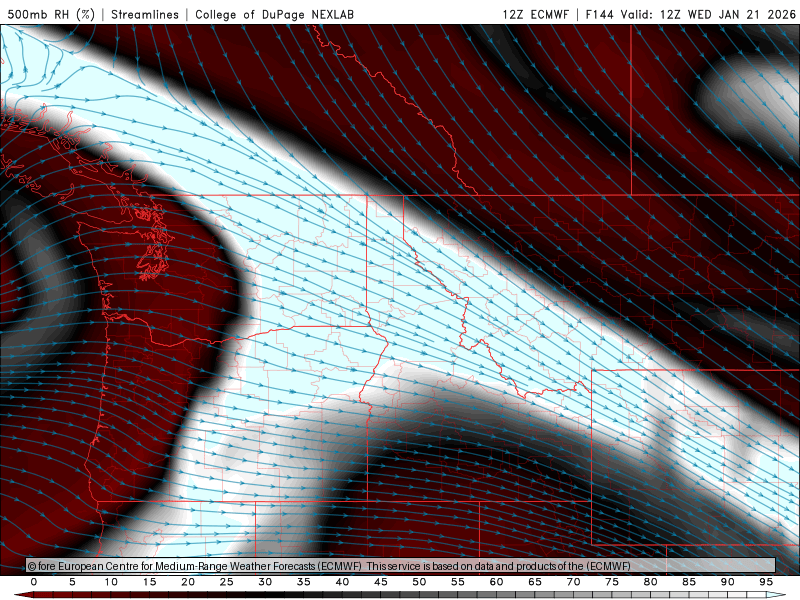
Task: Click the '20' value on the RH scale
Action: click(x=188, y=582)
